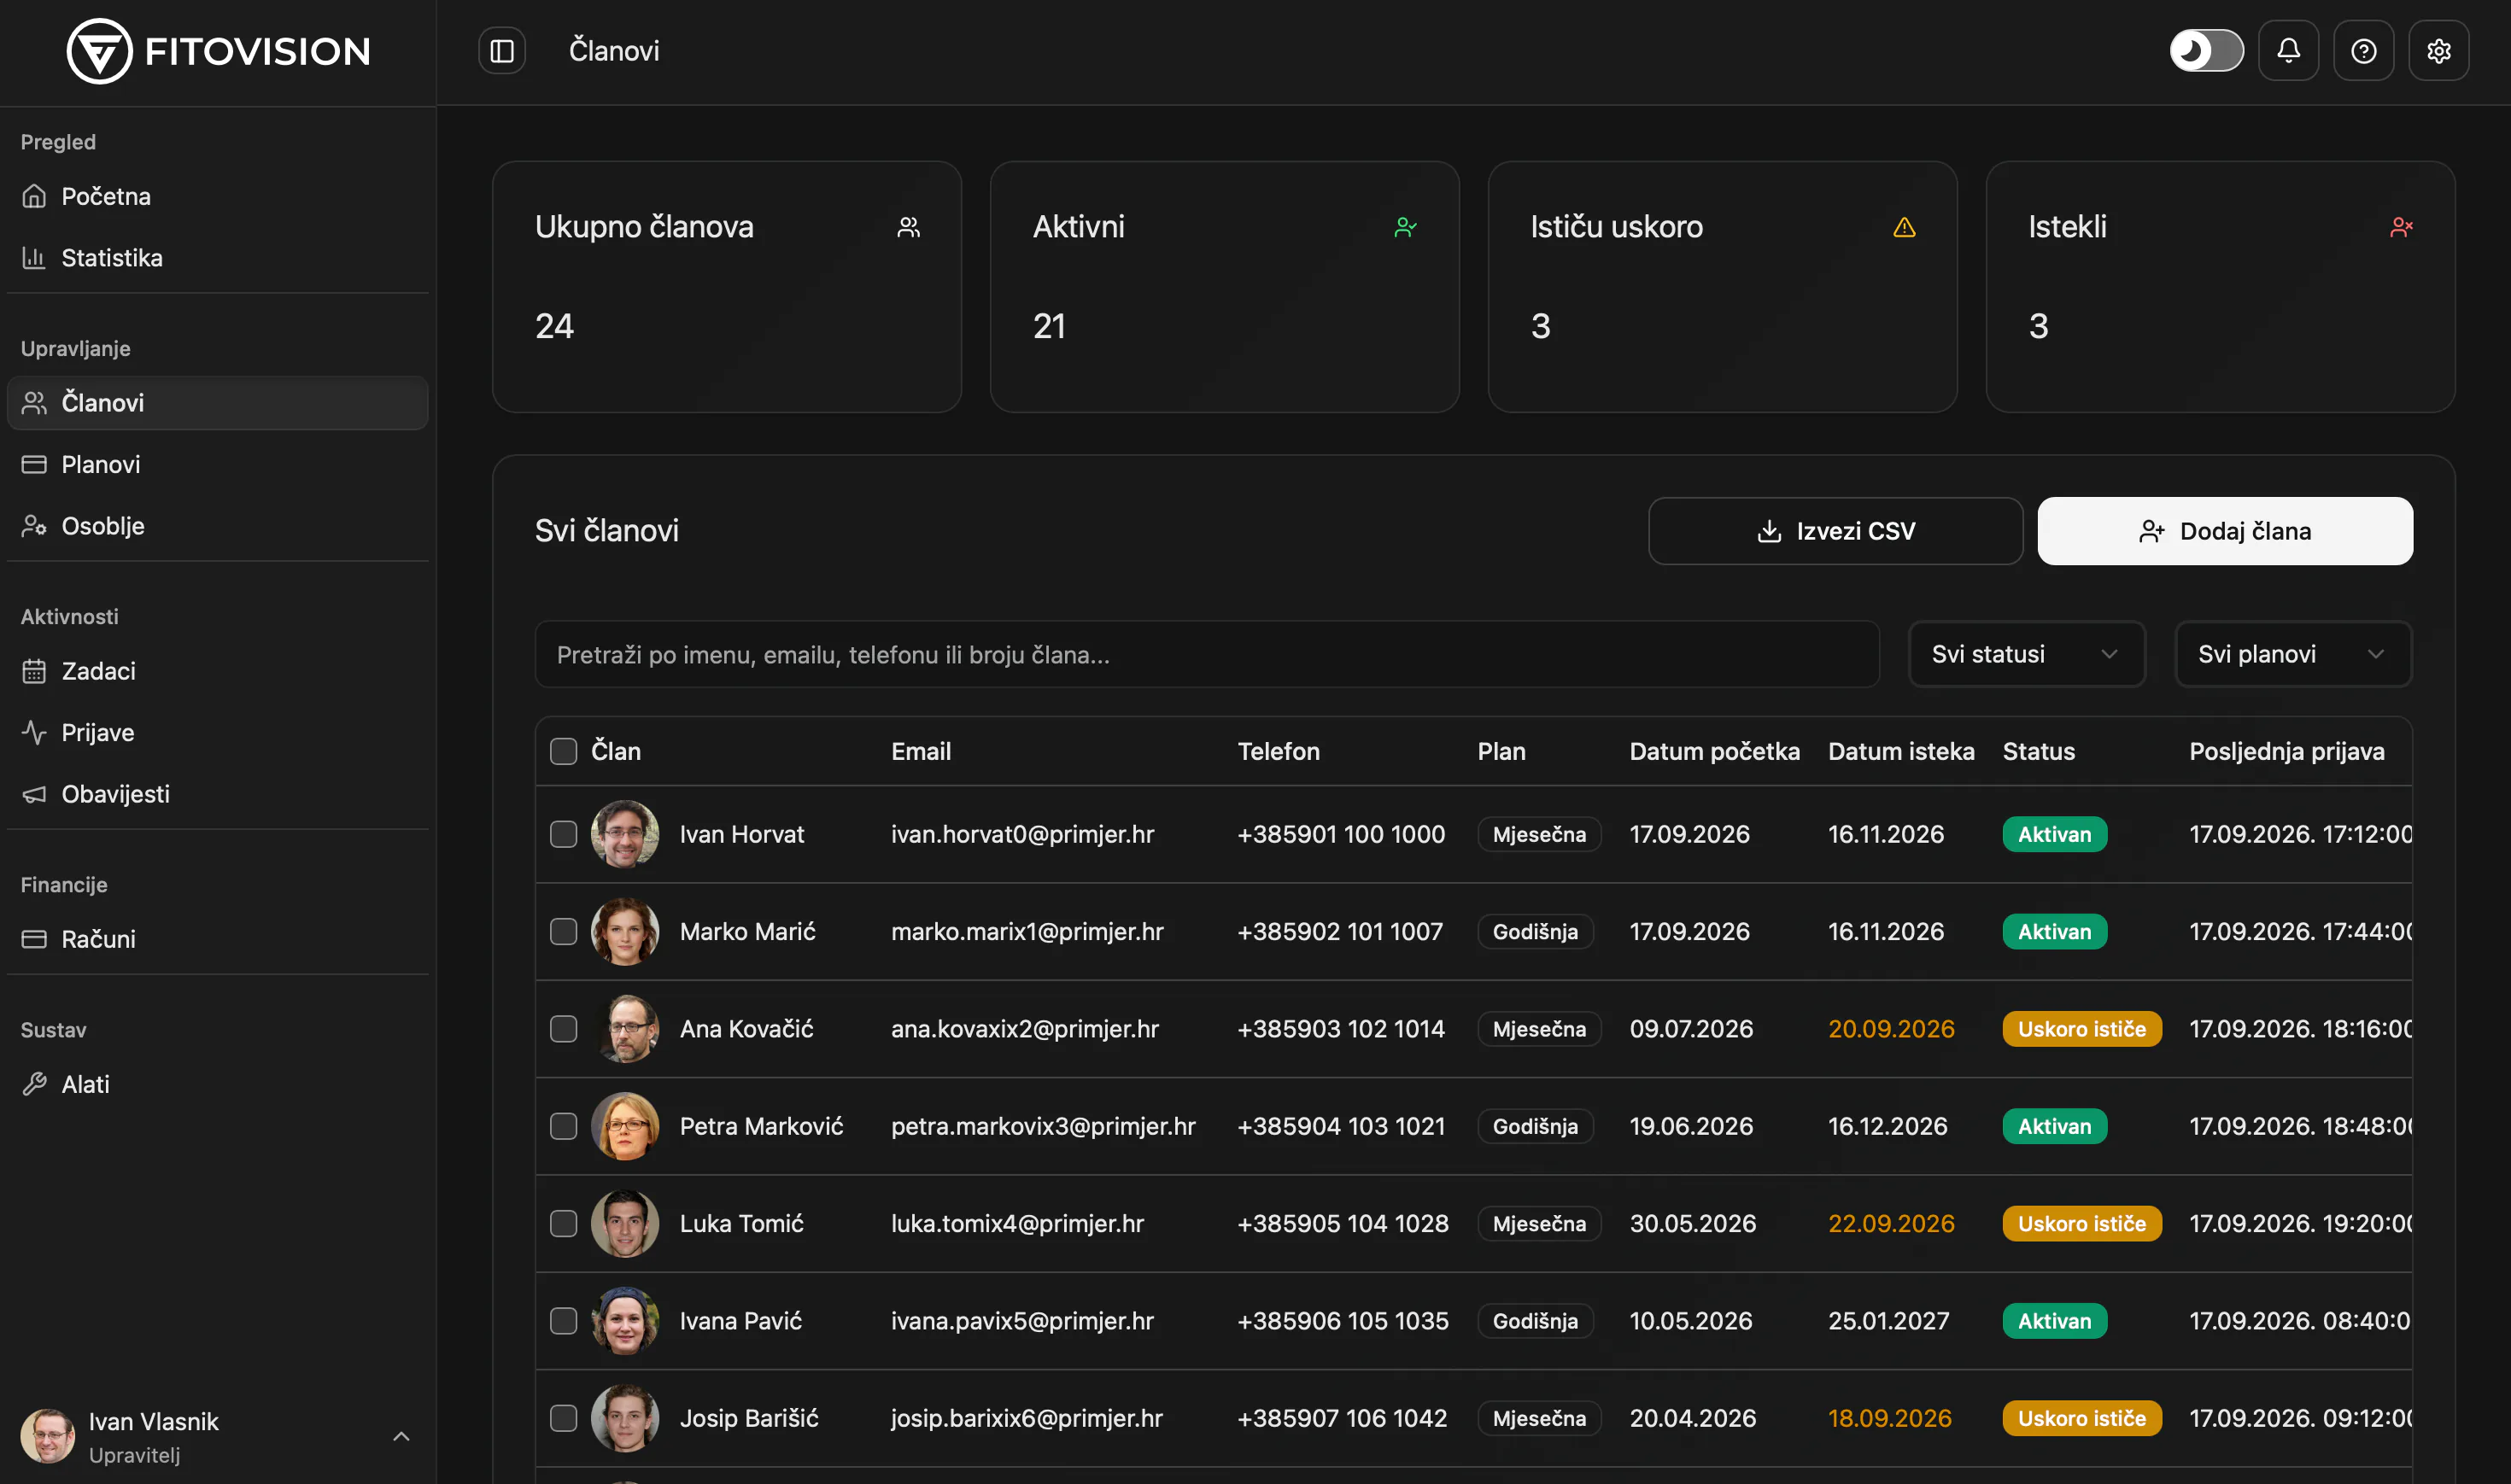
Task: Click the warning triangle on Ističu uskoro card
Action: (1904, 227)
